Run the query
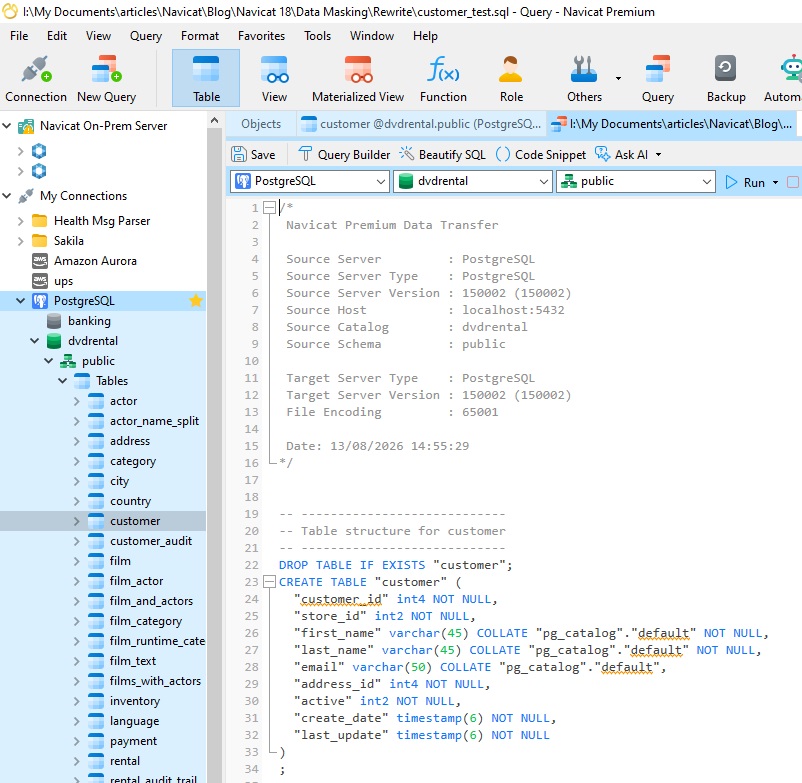 pos(745,183)
